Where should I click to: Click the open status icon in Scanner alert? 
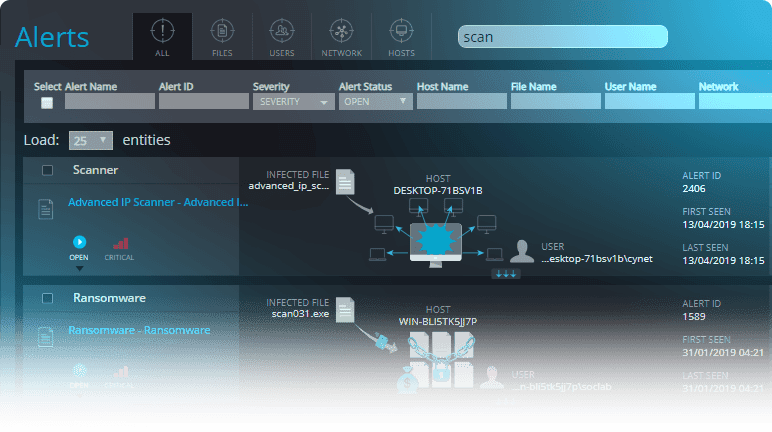point(80,242)
